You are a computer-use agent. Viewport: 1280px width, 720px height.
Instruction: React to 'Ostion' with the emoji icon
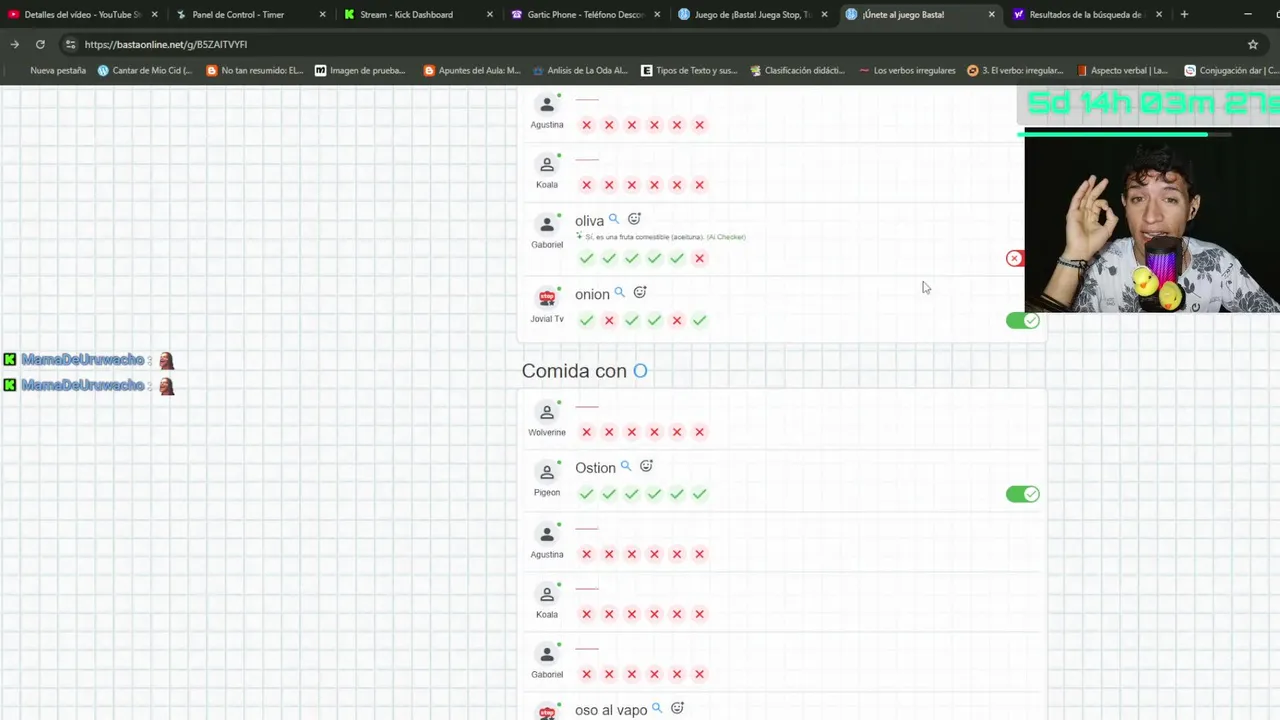(x=646, y=466)
